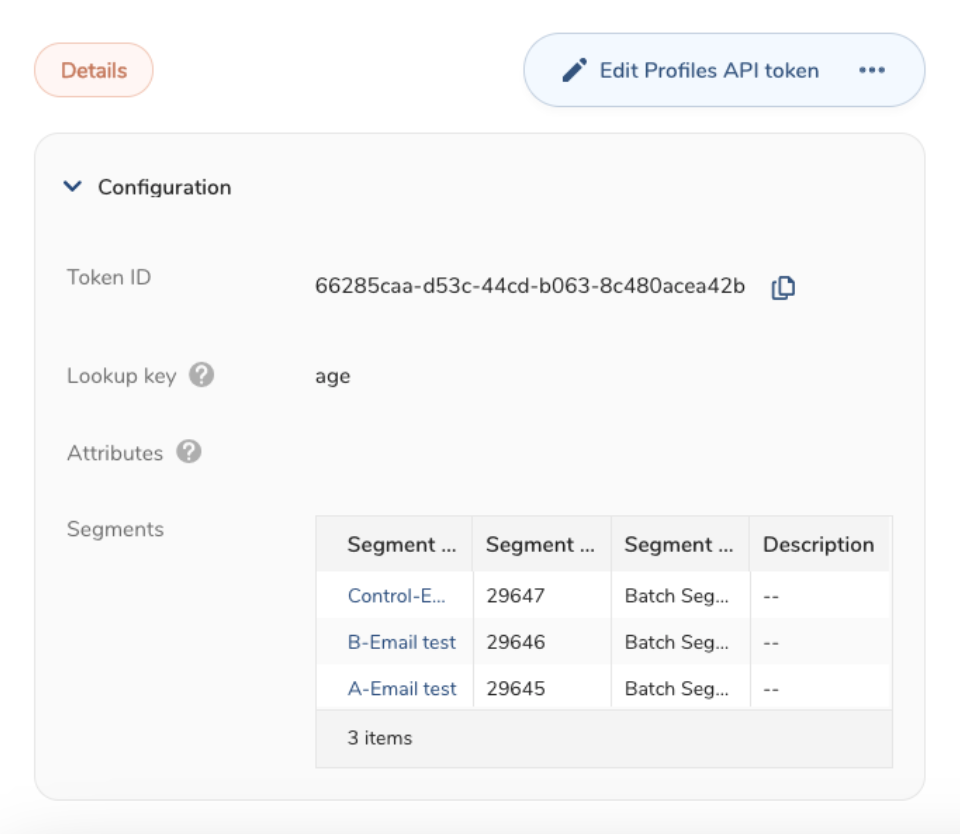Click the third Segment column header
The image size is (960, 834).
(x=679, y=545)
